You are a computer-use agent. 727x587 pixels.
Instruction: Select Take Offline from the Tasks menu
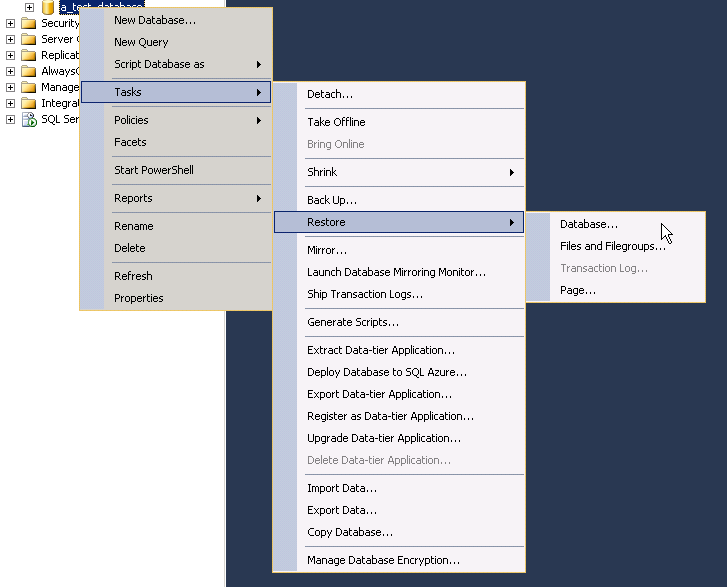coord(336,122)
